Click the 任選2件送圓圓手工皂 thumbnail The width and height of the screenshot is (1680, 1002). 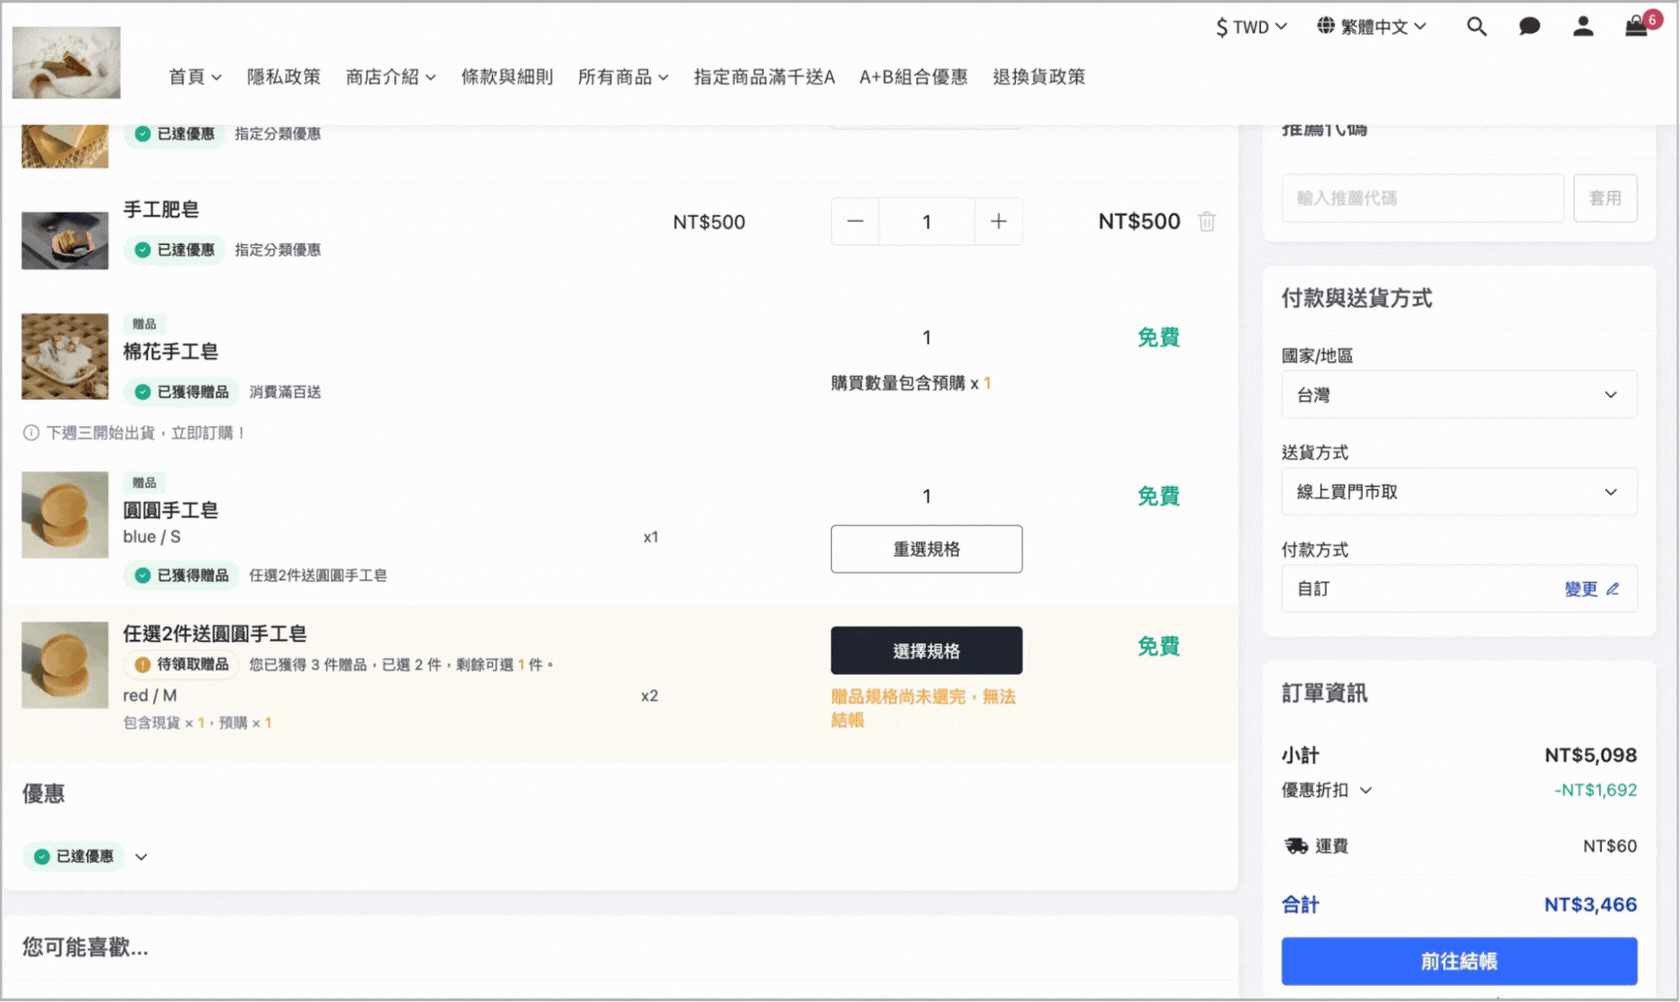65,665
